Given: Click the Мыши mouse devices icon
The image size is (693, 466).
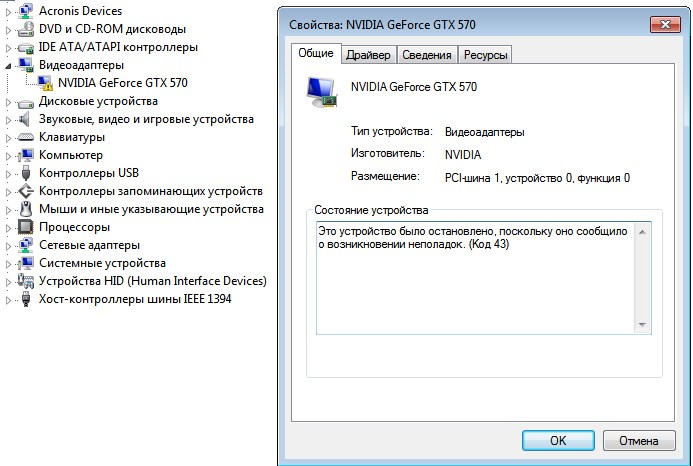Looking at the screenshot, I should [x=26, y=209].
